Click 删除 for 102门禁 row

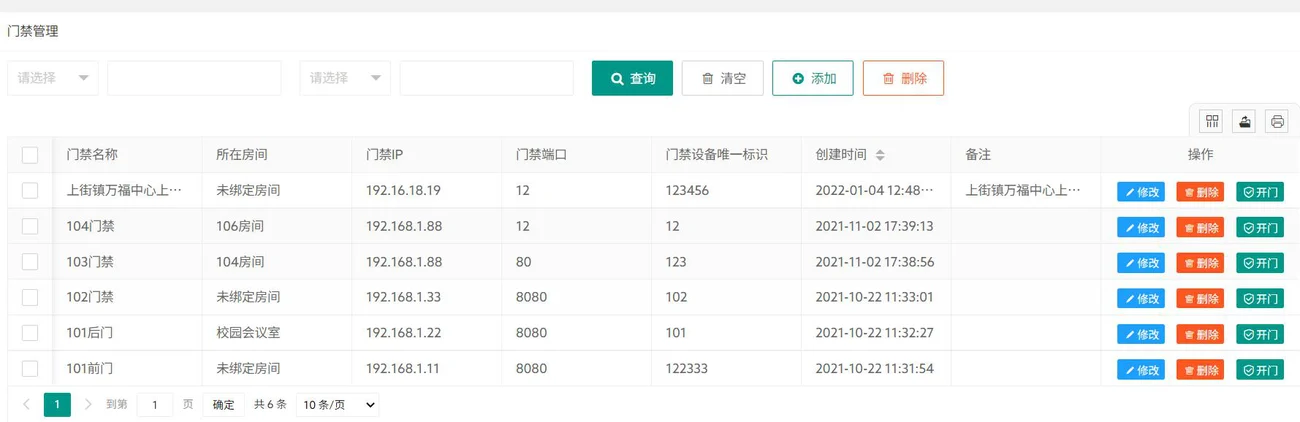pyautogui.click(x=1200, y=298)
